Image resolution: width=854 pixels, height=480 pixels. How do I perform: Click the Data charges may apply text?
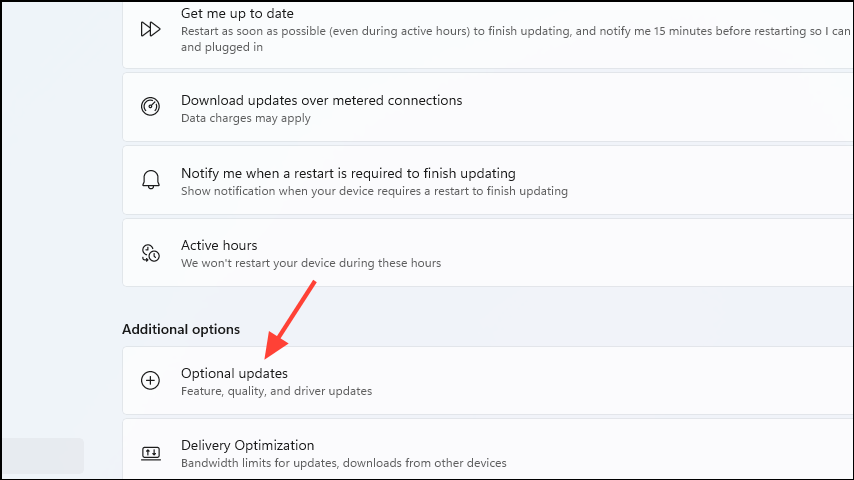pos(246,118)
